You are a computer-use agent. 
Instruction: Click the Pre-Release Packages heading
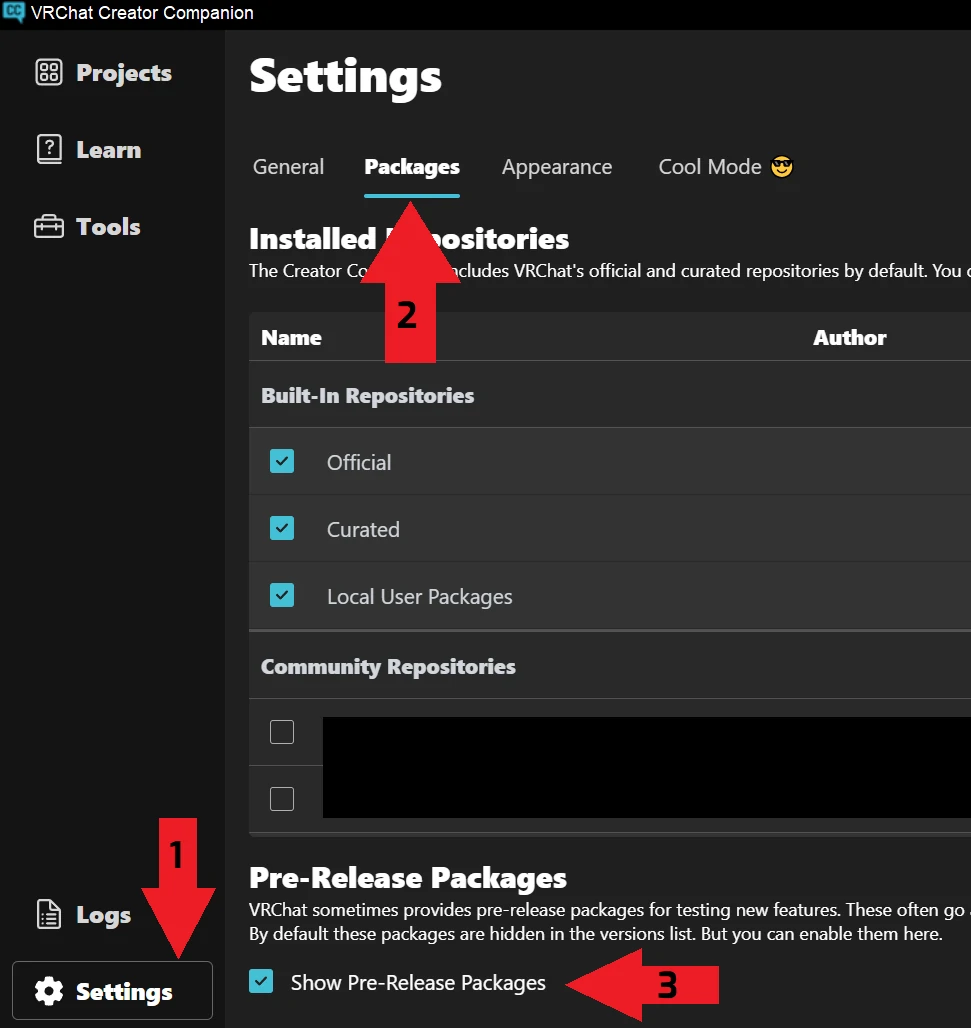408,878
